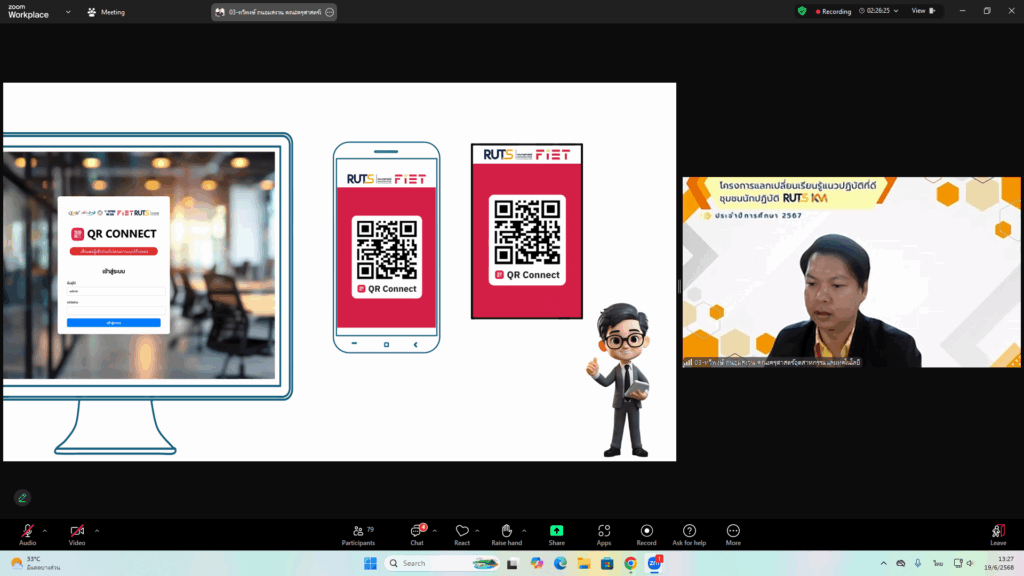Switch the Thai keyboard language indicator
This screenshot has width=1024, height=576.
(x=938, y=564)
